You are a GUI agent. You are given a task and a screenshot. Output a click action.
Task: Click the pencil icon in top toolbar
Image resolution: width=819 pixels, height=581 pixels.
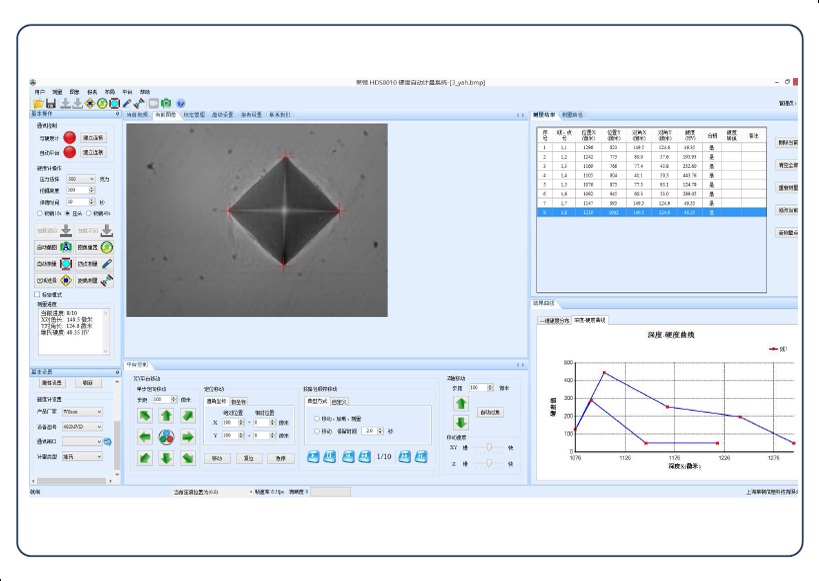tap(127, 103)
